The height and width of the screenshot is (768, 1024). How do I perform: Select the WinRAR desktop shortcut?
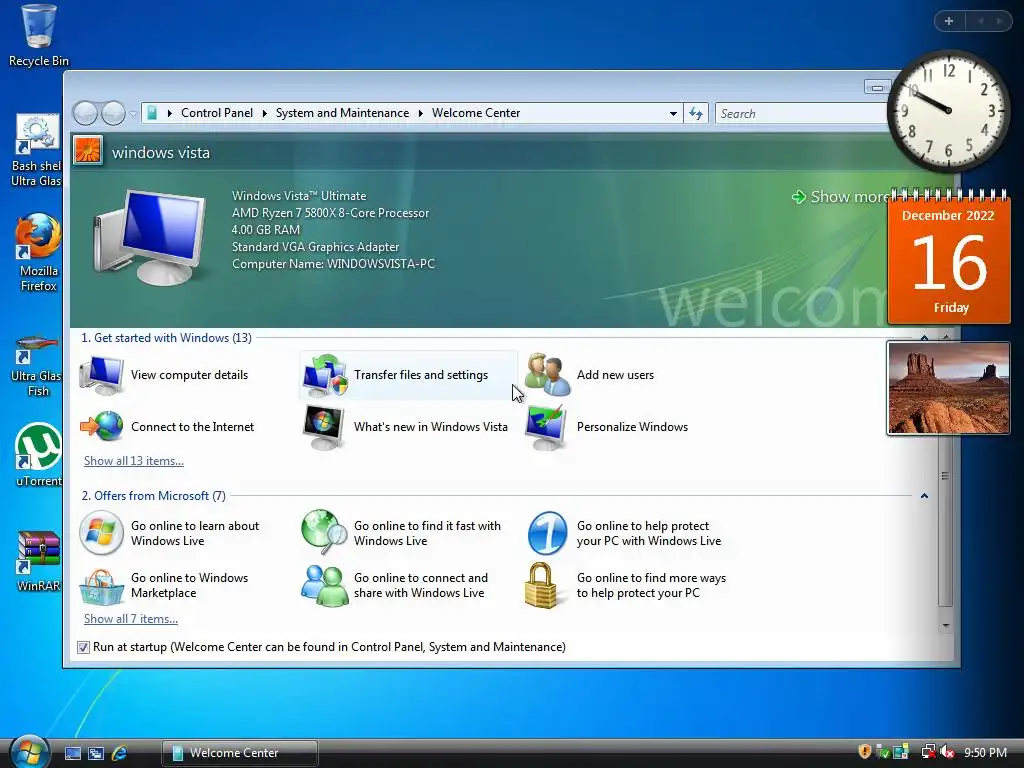[x=38, y=561]
